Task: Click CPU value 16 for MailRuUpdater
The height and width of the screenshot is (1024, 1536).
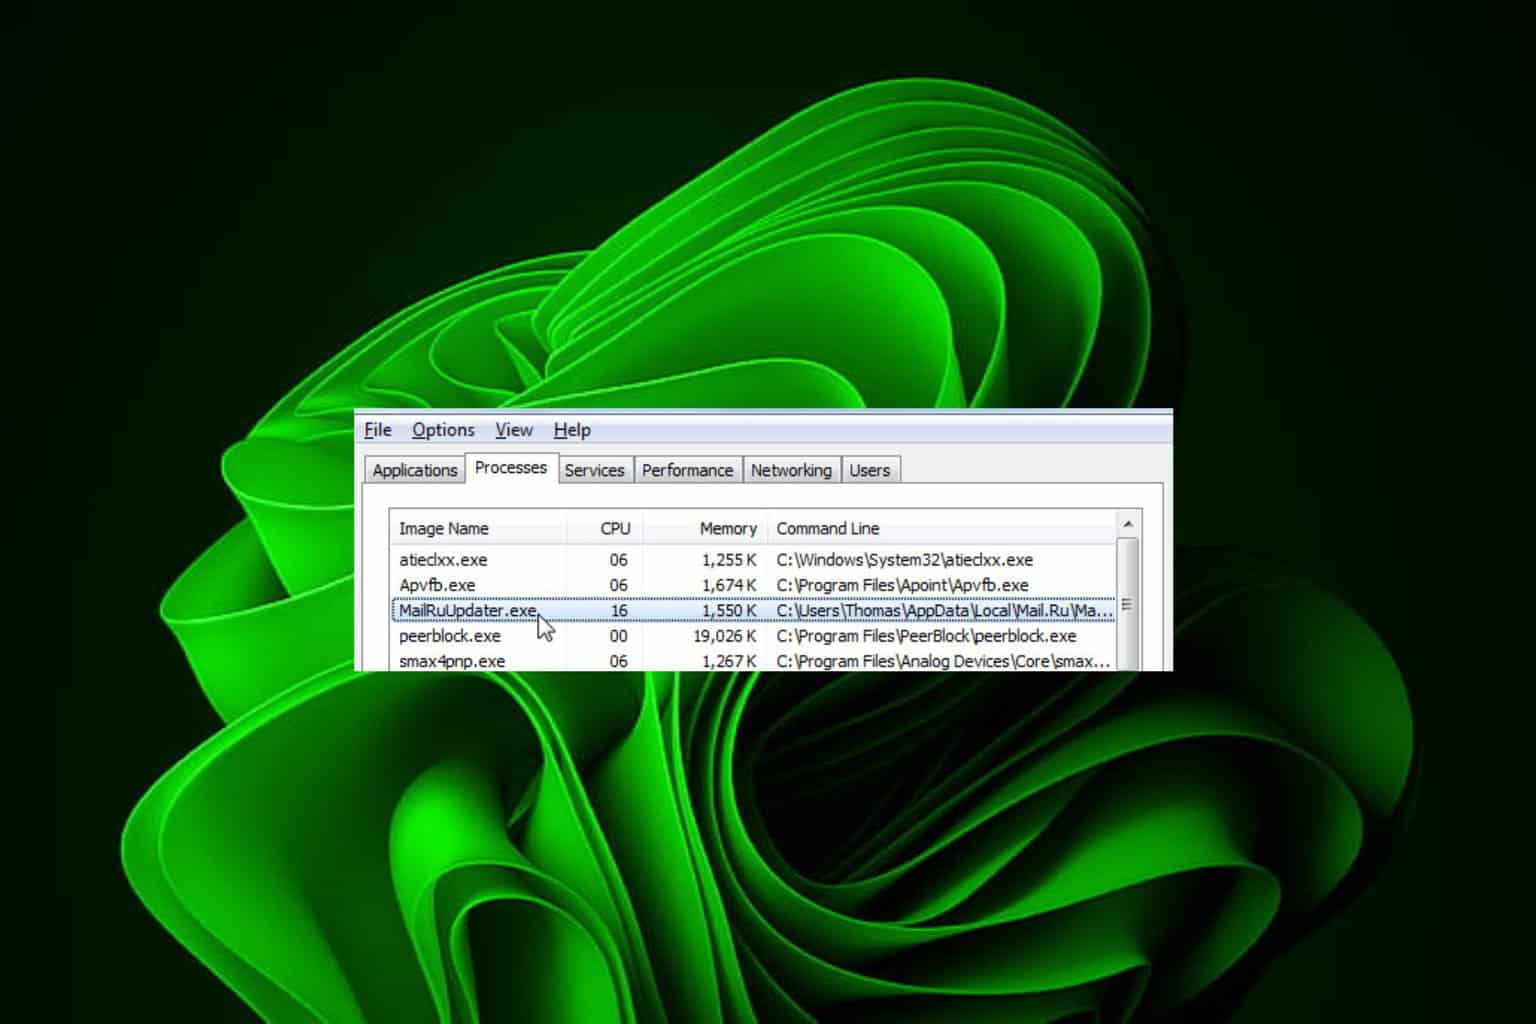Action: pos(619,610)
